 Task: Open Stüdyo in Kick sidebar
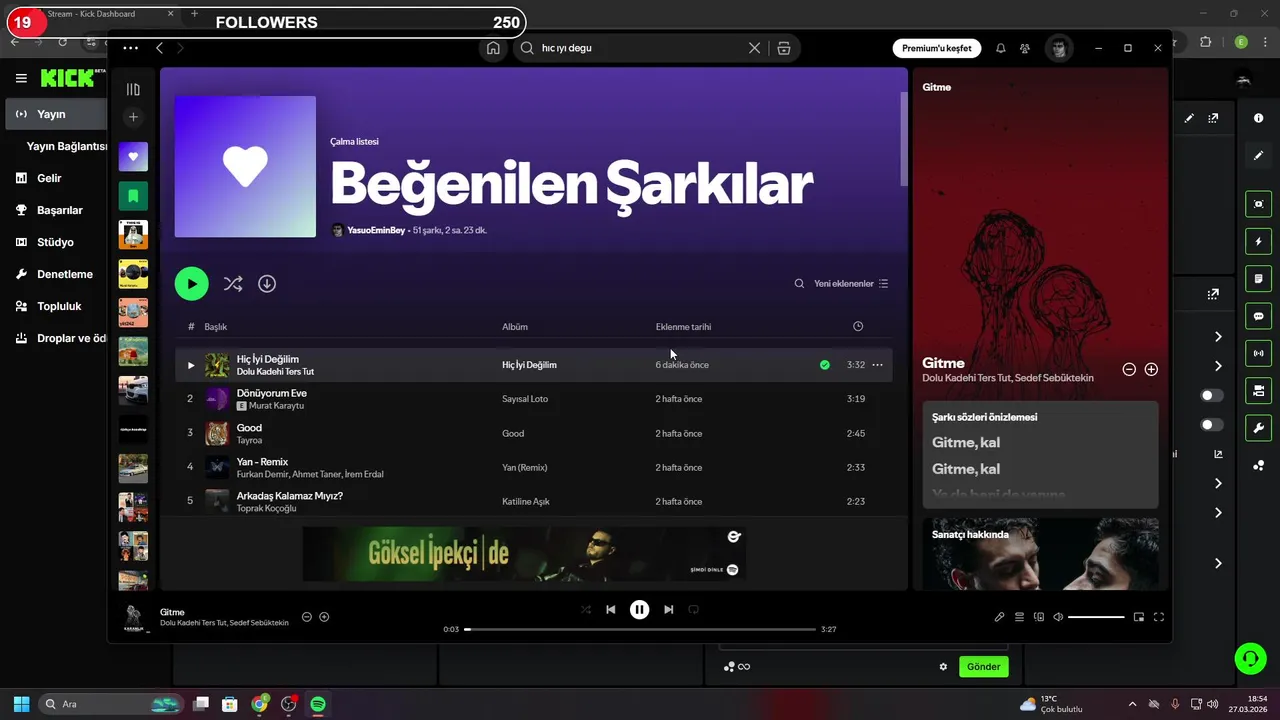click(55, 242)
